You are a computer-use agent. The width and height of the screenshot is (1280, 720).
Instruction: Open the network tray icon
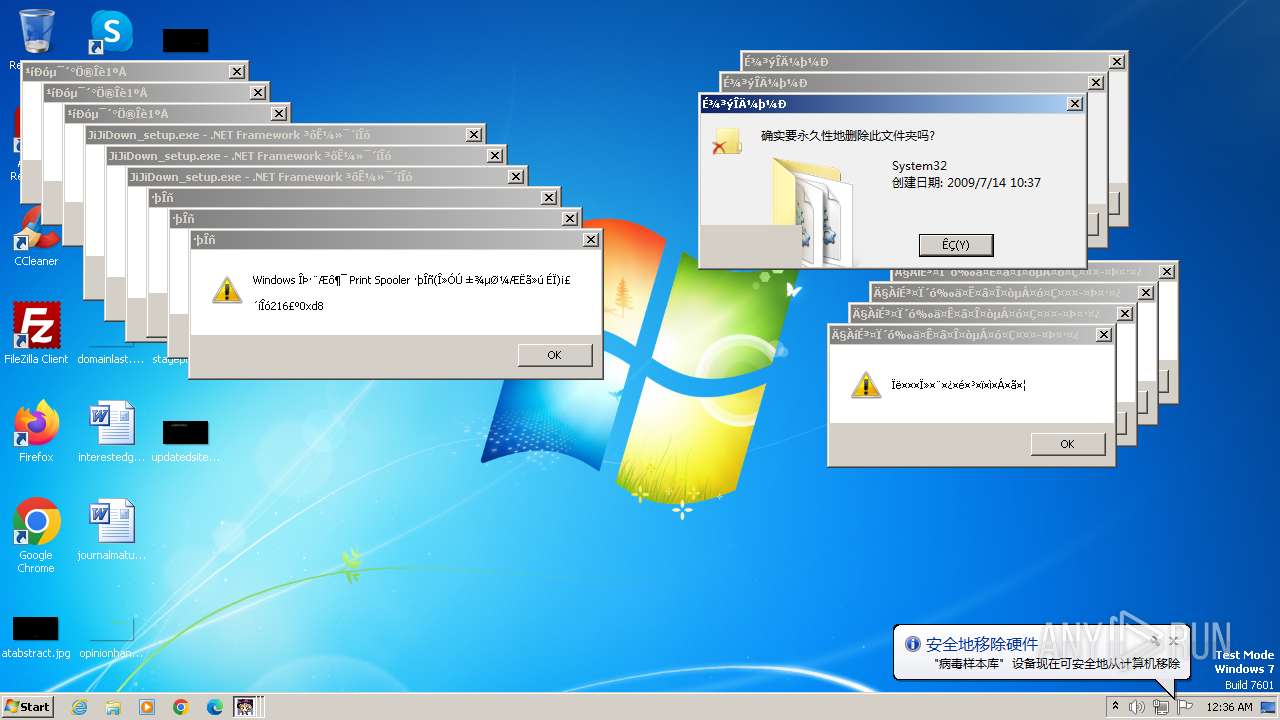pyautogui.click(x=1161, y=707)
